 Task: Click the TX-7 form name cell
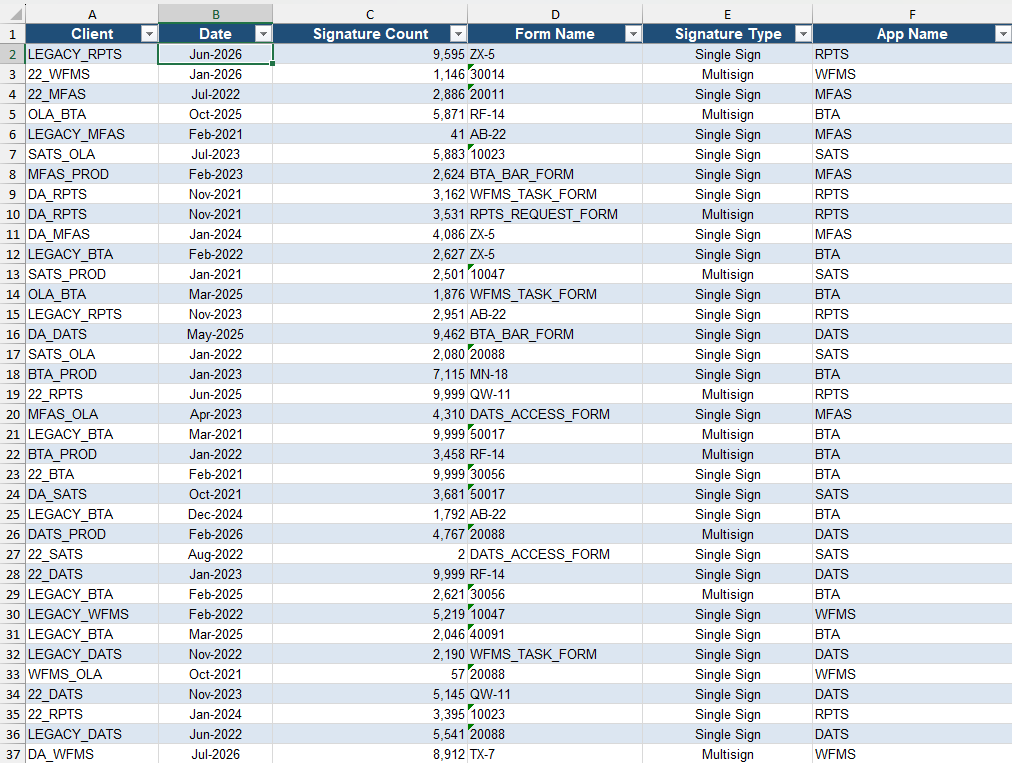[x=555, y=754]
